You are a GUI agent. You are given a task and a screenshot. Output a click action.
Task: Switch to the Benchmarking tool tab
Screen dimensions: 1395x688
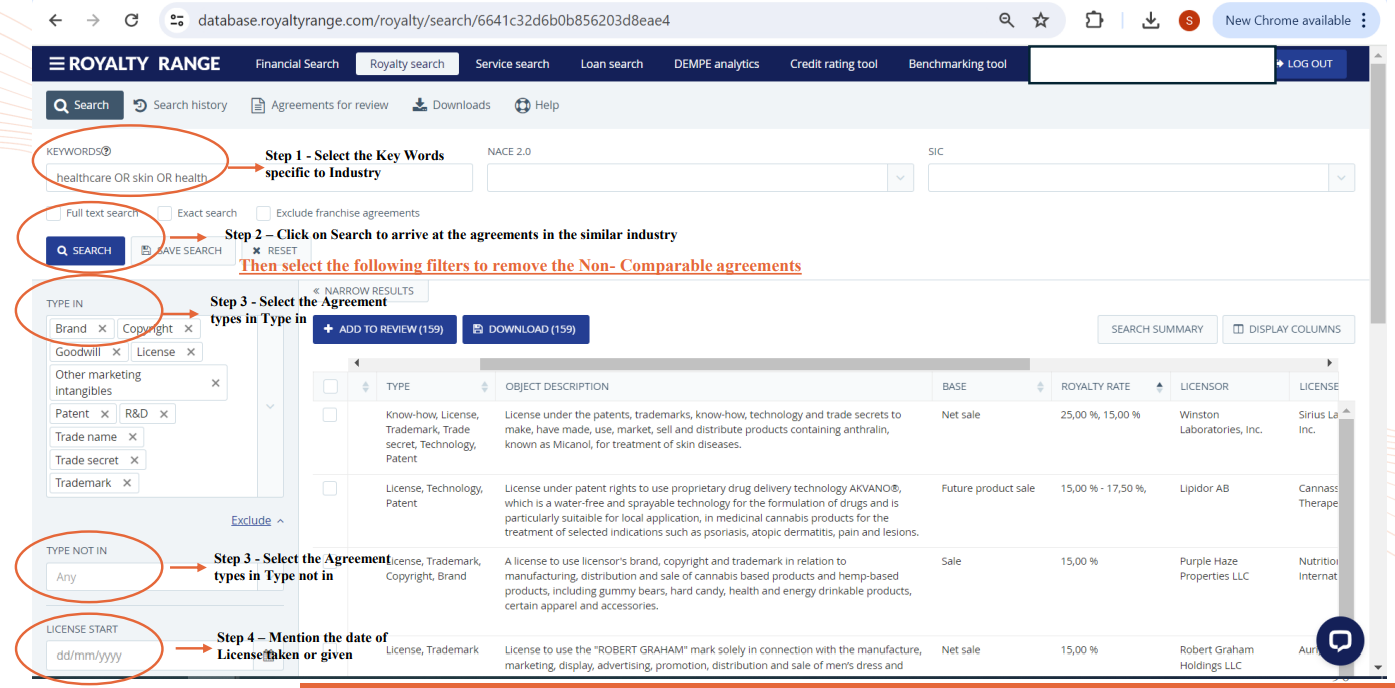tap(957, 64)
